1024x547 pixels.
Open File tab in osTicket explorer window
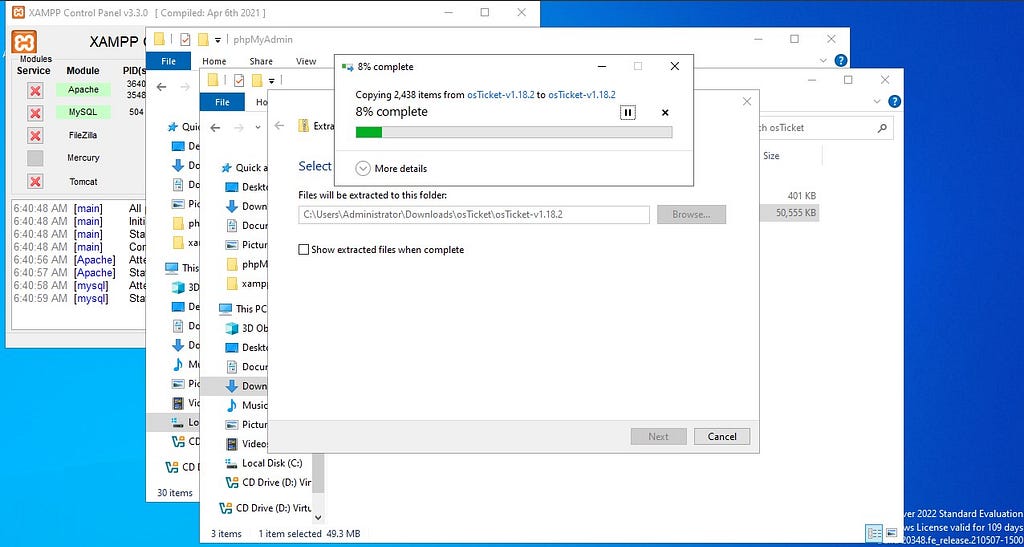[222, 102]
